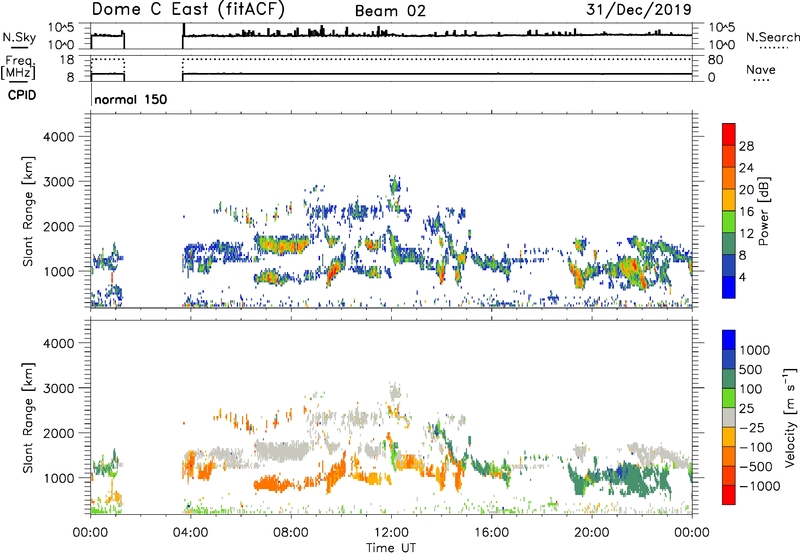Click the '04:00' time axis label
This screenshot has height=554, width=800.
tap(190, 533)
